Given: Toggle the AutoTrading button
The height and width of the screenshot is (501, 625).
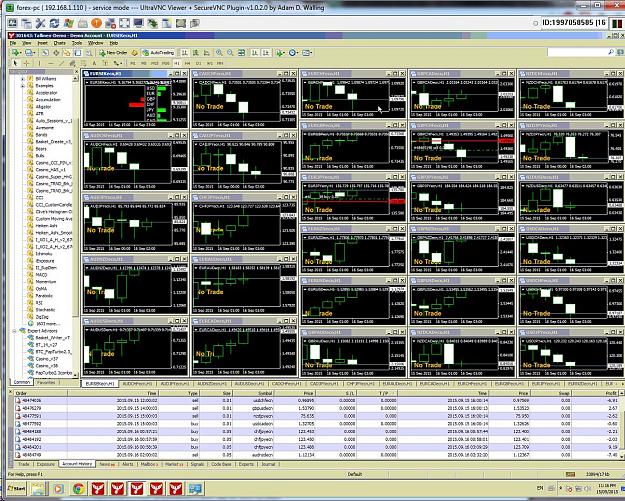Looking at the screenshot, I should coord(158,53).
